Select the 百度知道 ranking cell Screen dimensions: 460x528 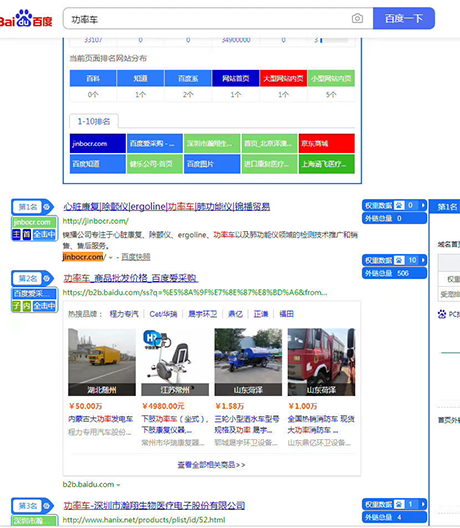[x=98, y=164]
